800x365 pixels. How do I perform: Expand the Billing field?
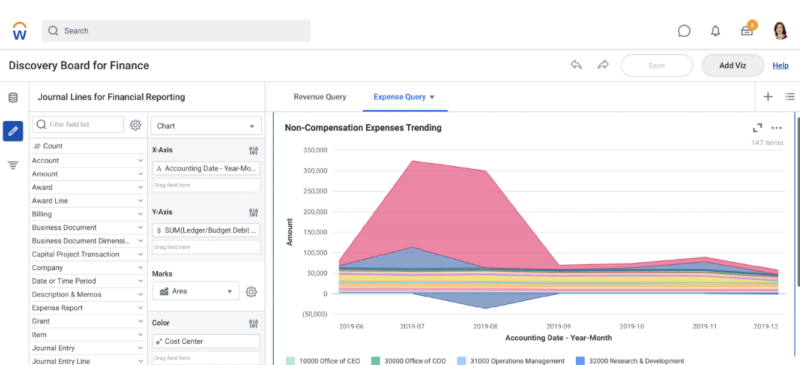pos(140,214)
